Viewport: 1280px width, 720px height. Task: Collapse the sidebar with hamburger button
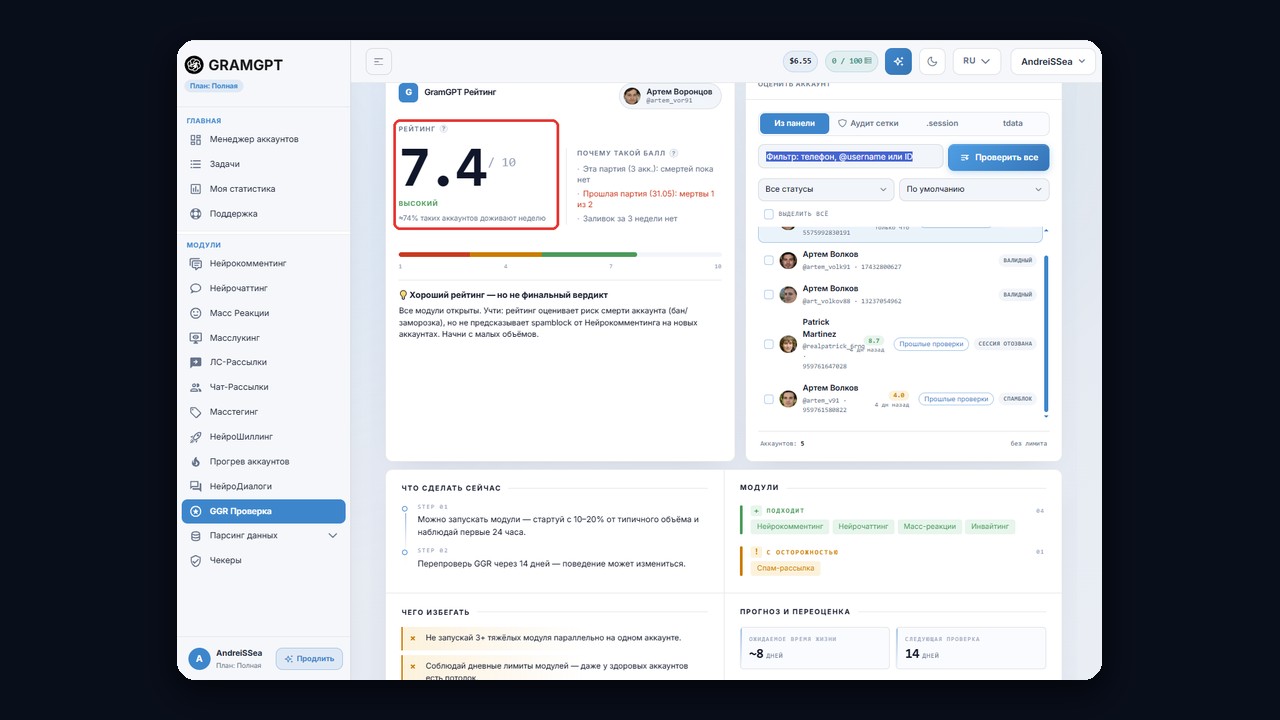tap(379, 61)
